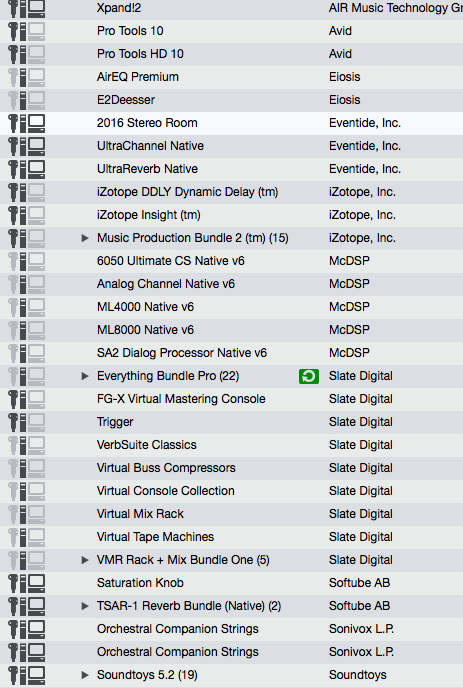Click Soundtoys publisher in Soundtoys 5.2 row
The height and width of the screenshot is (688, 463).
tap(358, 675)
